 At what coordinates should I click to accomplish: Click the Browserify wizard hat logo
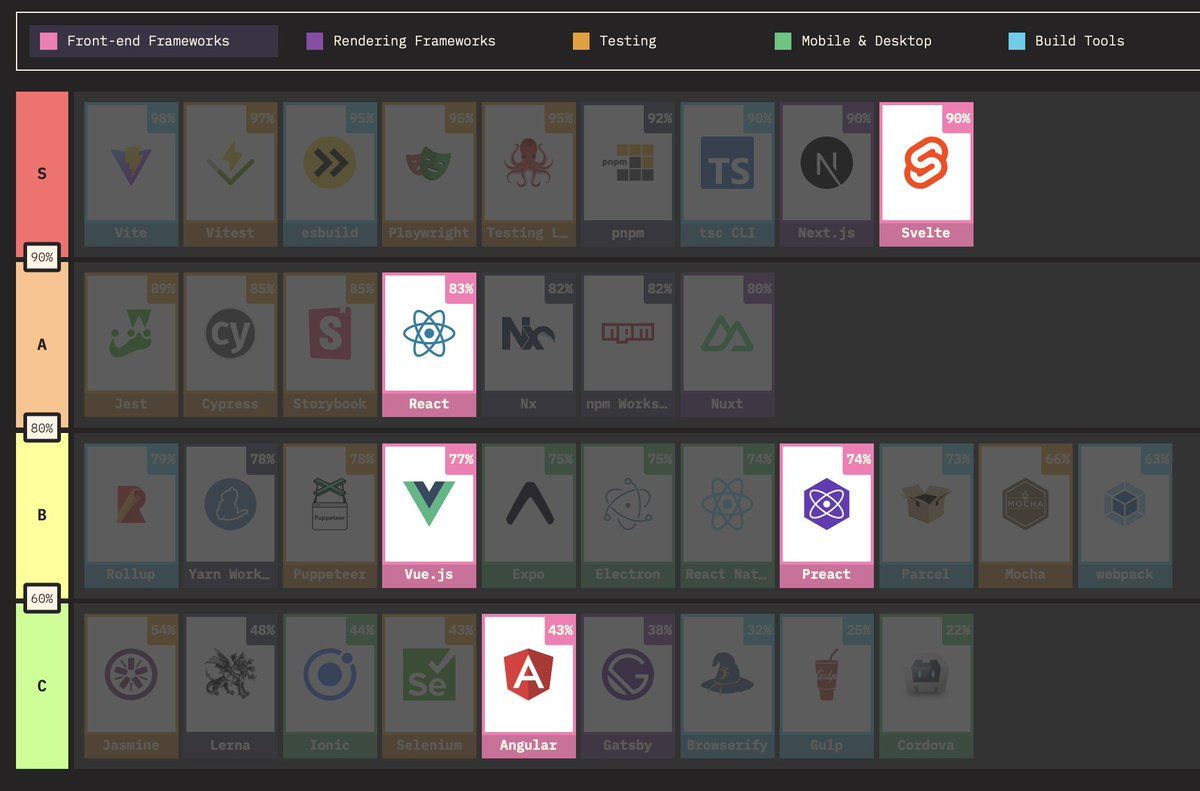coord(727,675)
